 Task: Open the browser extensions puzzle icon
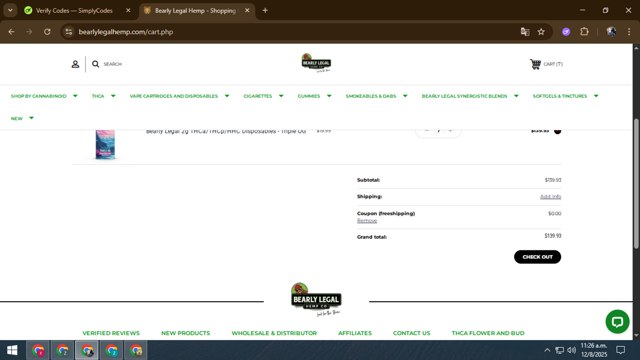tap(584, 32)
